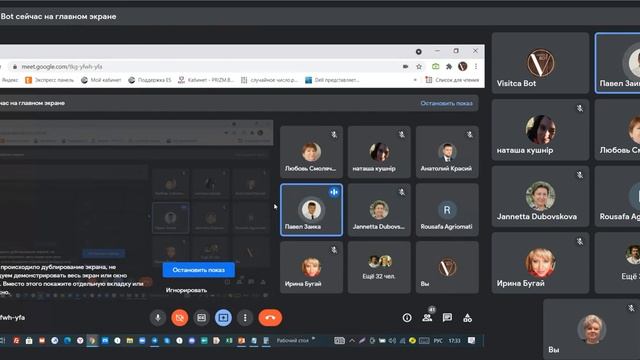Open the green extension icon in Chrome toolbar
The height and width of the screenshot is (360, 640).
tap(436, 67)
